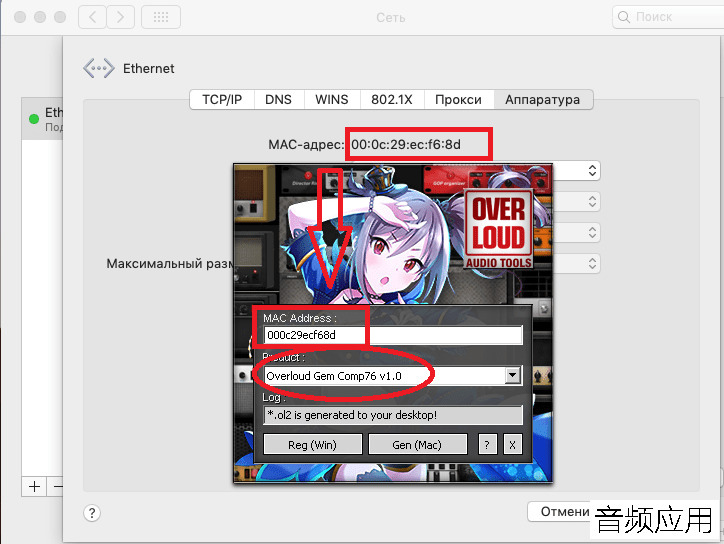
Task: Go forward with the toolbar right arrow
Action: click(121, 17)
